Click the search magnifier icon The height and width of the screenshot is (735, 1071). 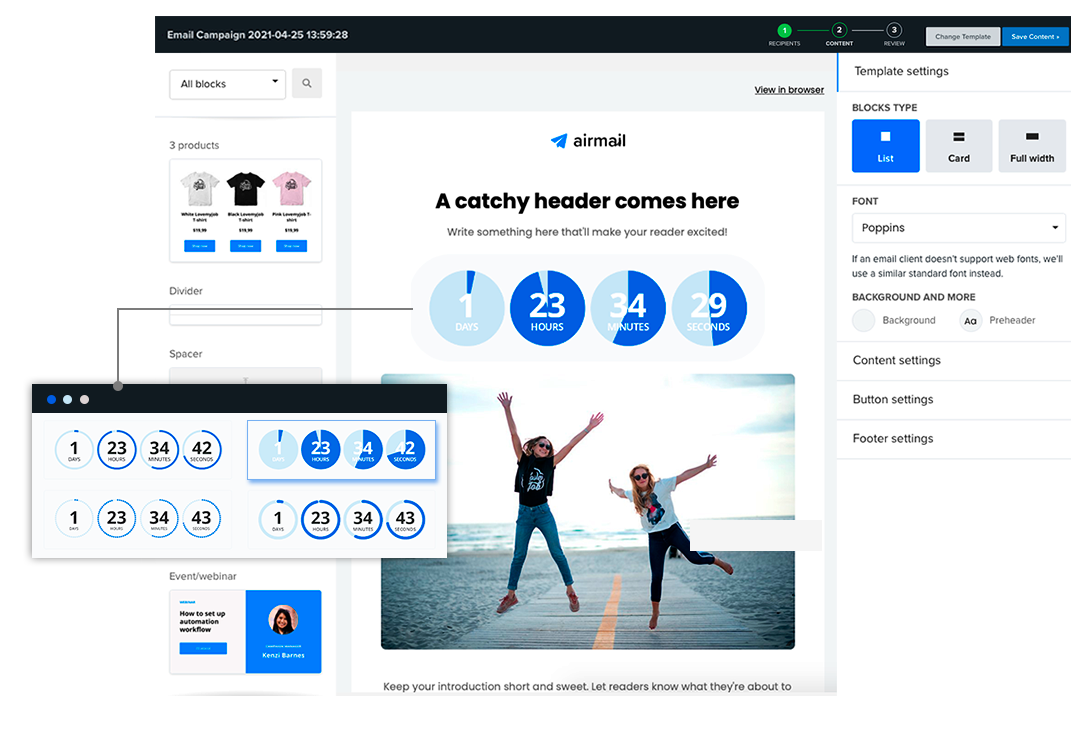click(307, 84)
